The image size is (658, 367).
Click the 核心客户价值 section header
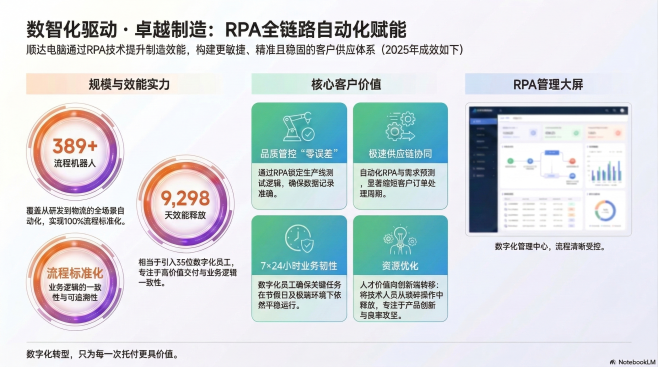[x=346, y=84]
